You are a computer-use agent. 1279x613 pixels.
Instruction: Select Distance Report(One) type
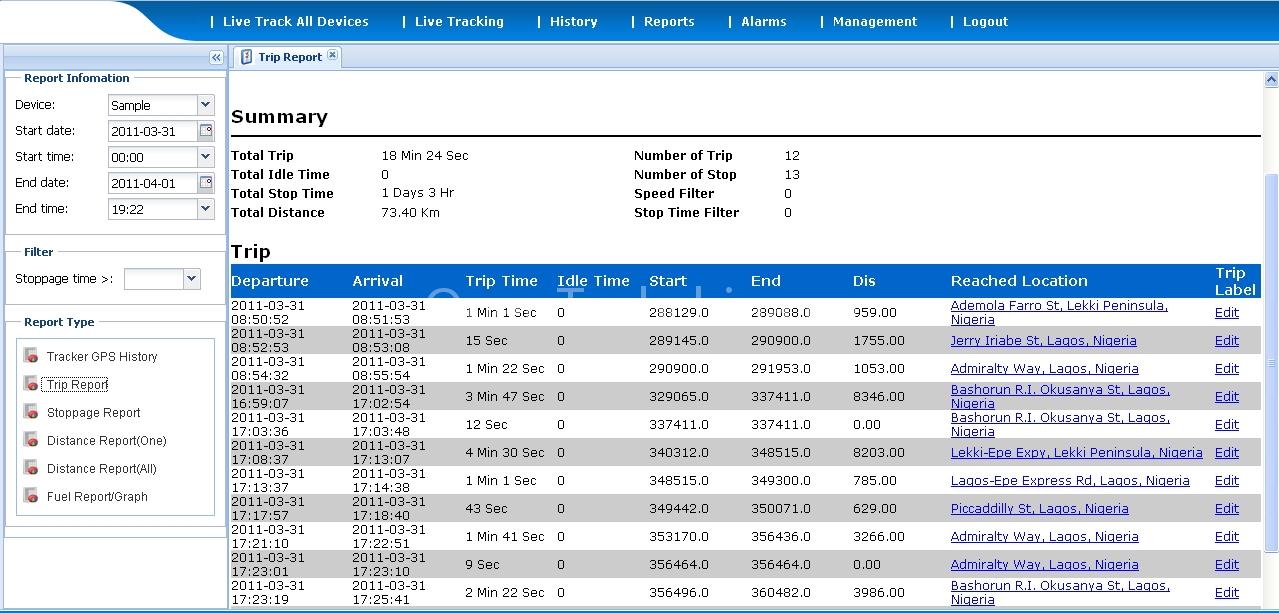(x=106, y=440)
